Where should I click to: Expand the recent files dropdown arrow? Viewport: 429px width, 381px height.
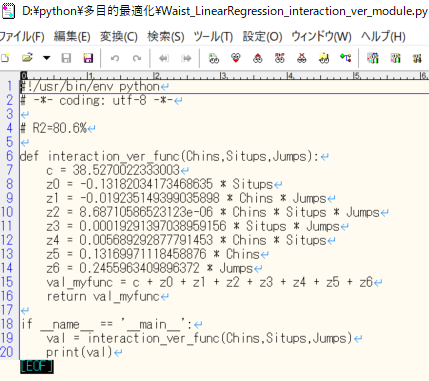(46, 58)
